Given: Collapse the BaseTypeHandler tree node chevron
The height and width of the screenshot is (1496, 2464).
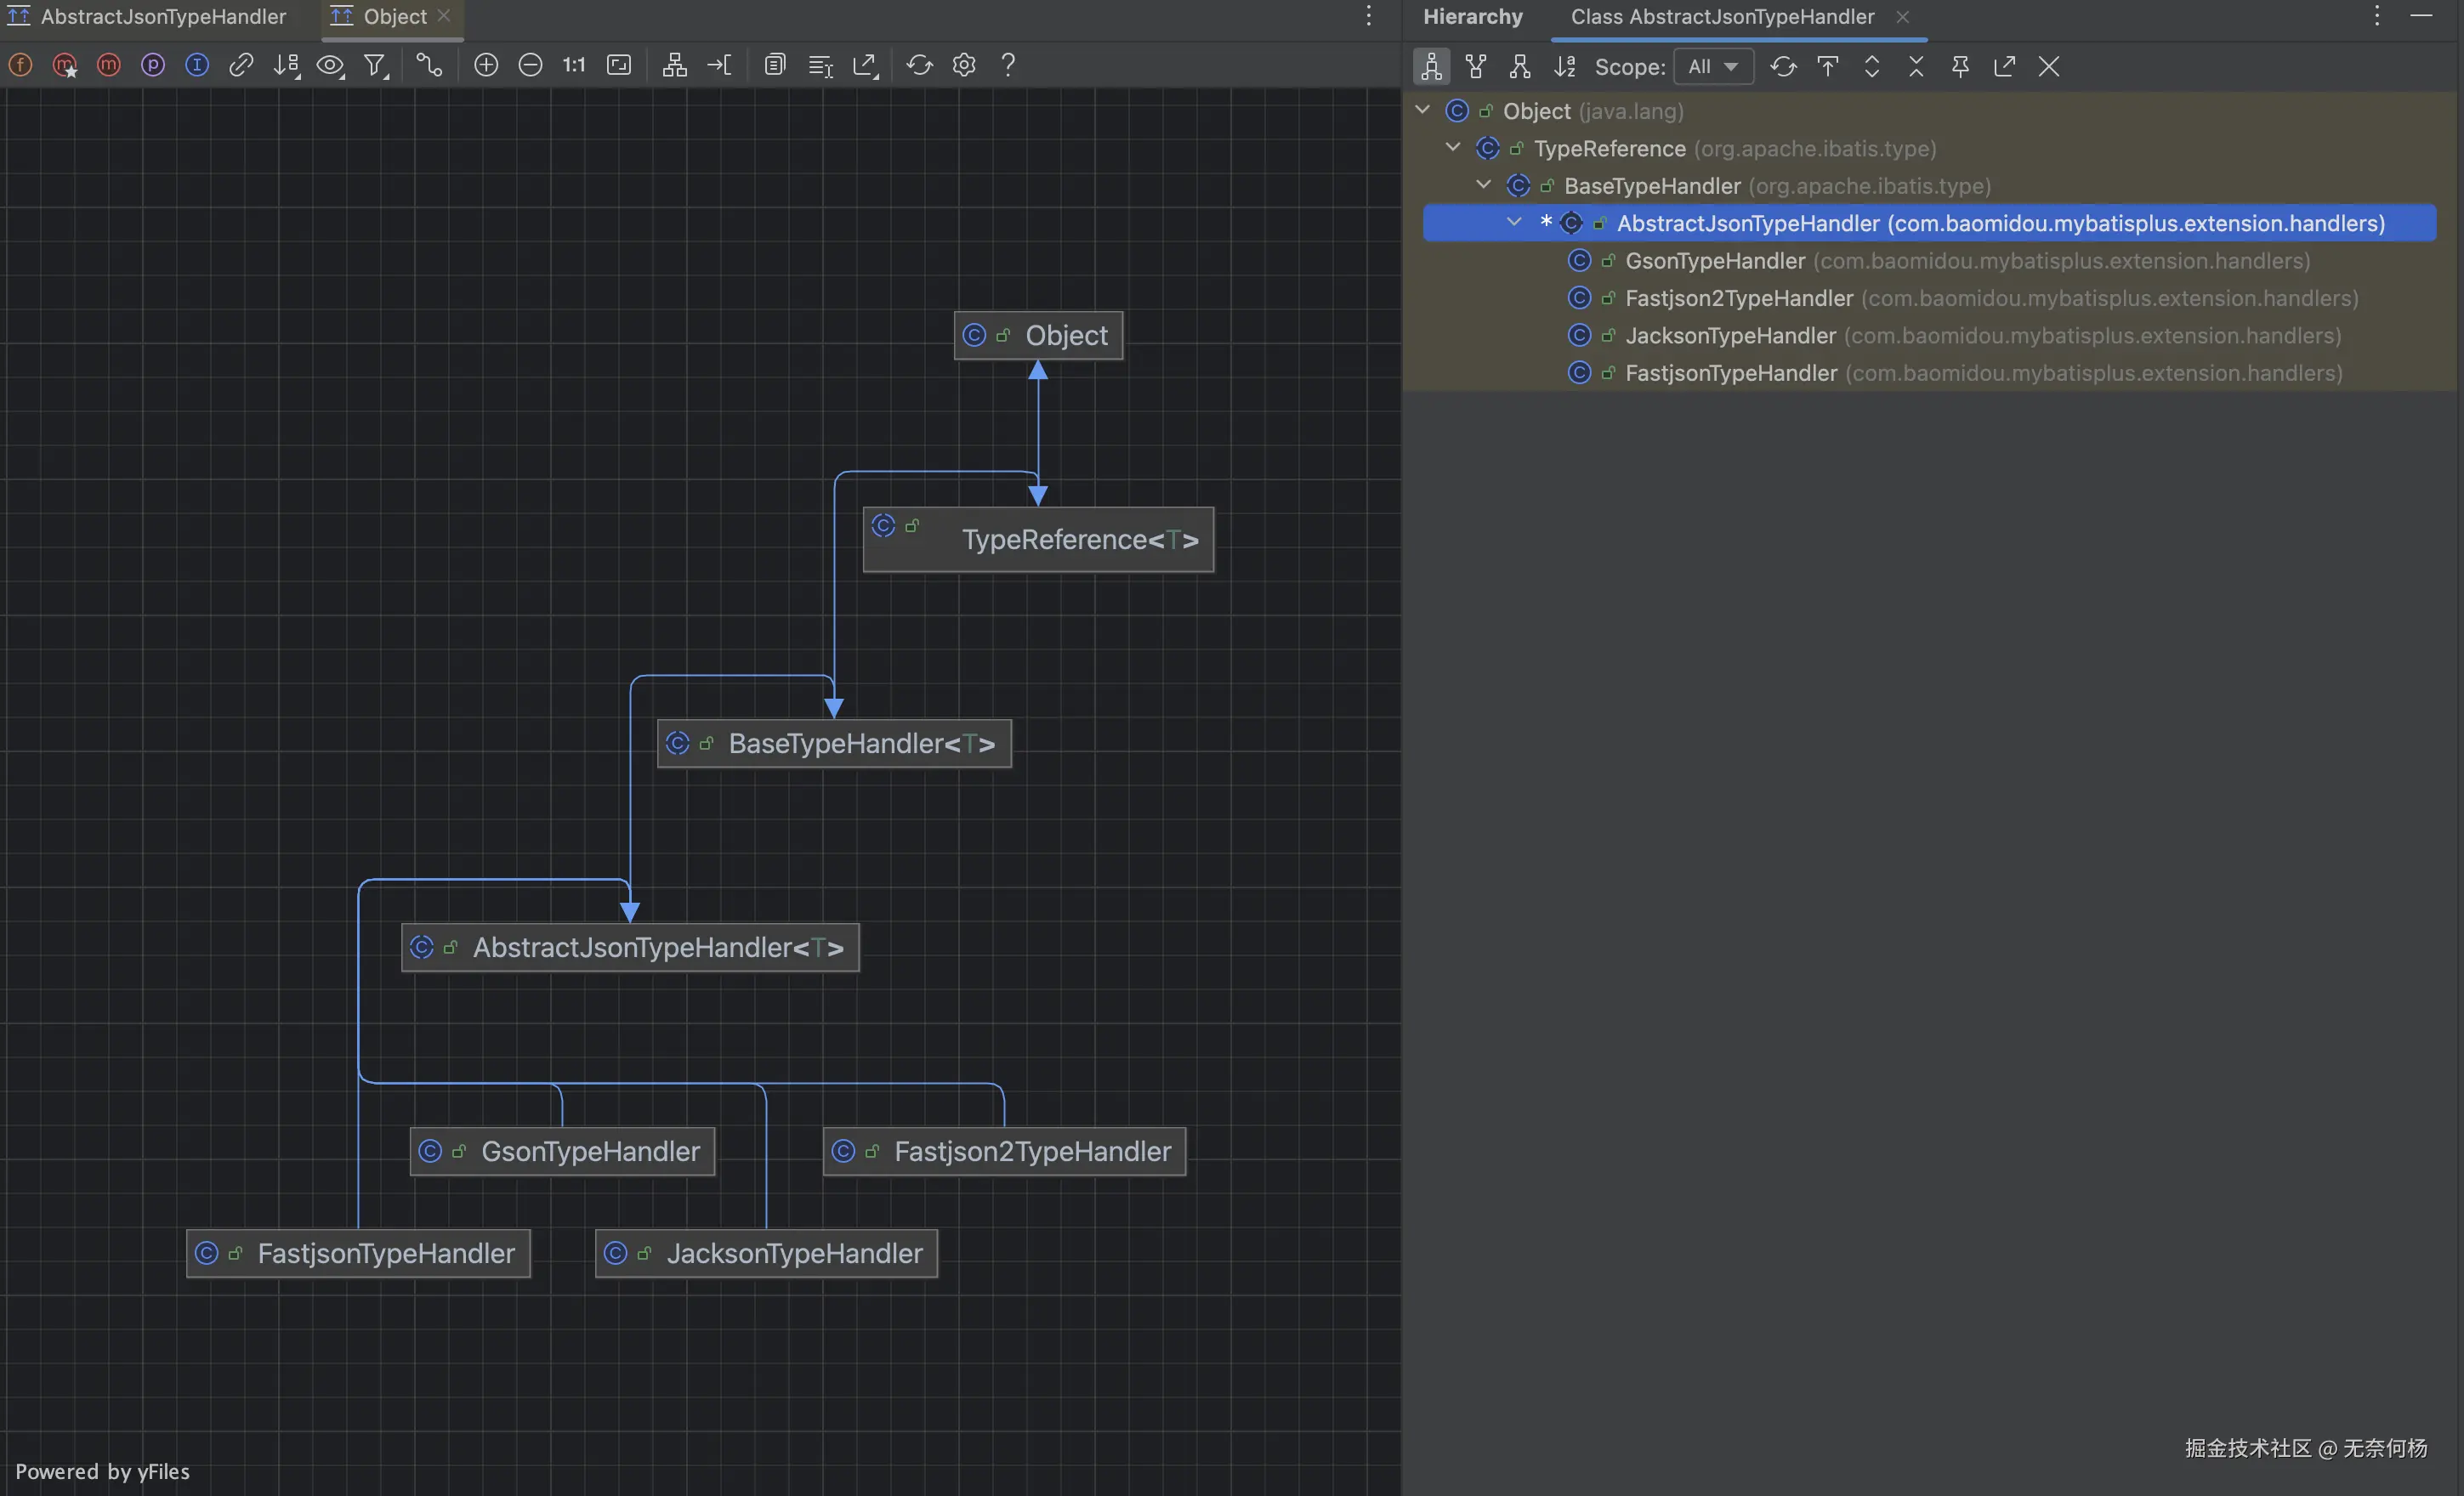Looking at the screenshot, I should click(x=1484, y=185).
